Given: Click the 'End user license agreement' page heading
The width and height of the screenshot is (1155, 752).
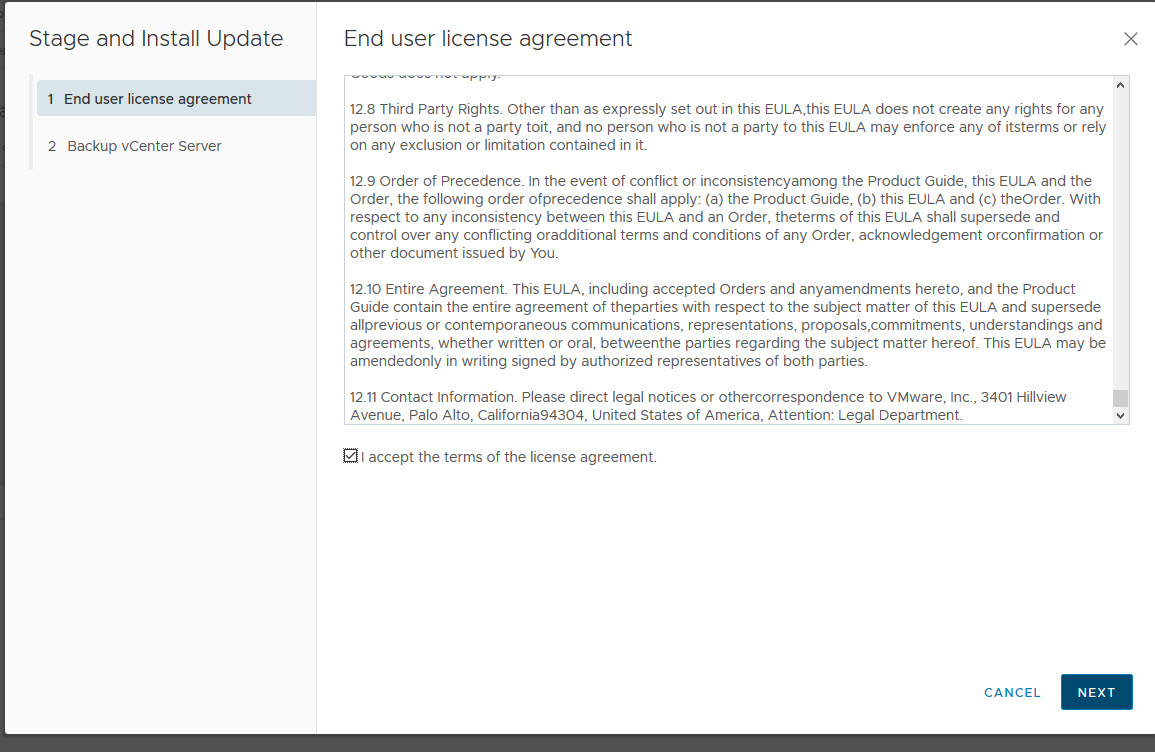Looking at the screenshot, I should tap(488, 39).
